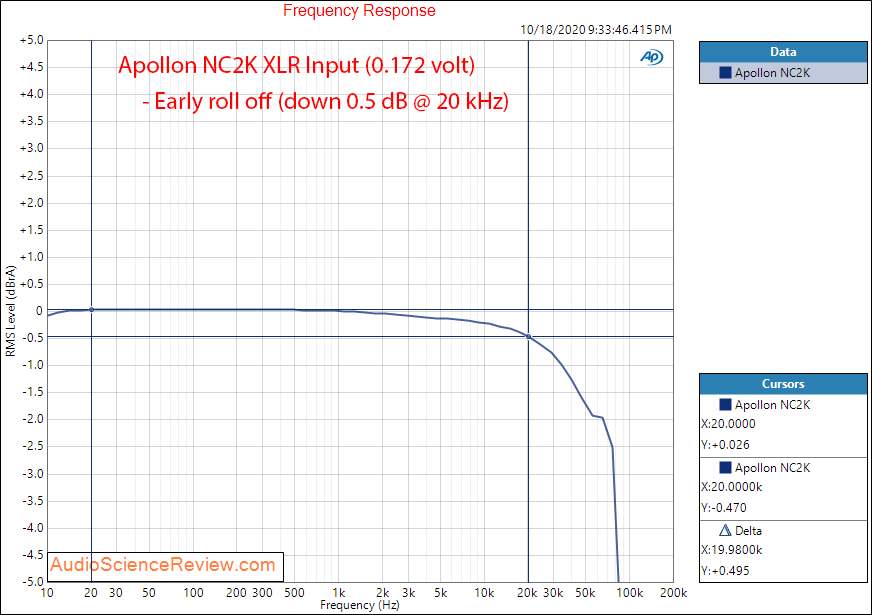Click the 5k frequency tick label
The image size is (872, 615).
pos(440,593)
